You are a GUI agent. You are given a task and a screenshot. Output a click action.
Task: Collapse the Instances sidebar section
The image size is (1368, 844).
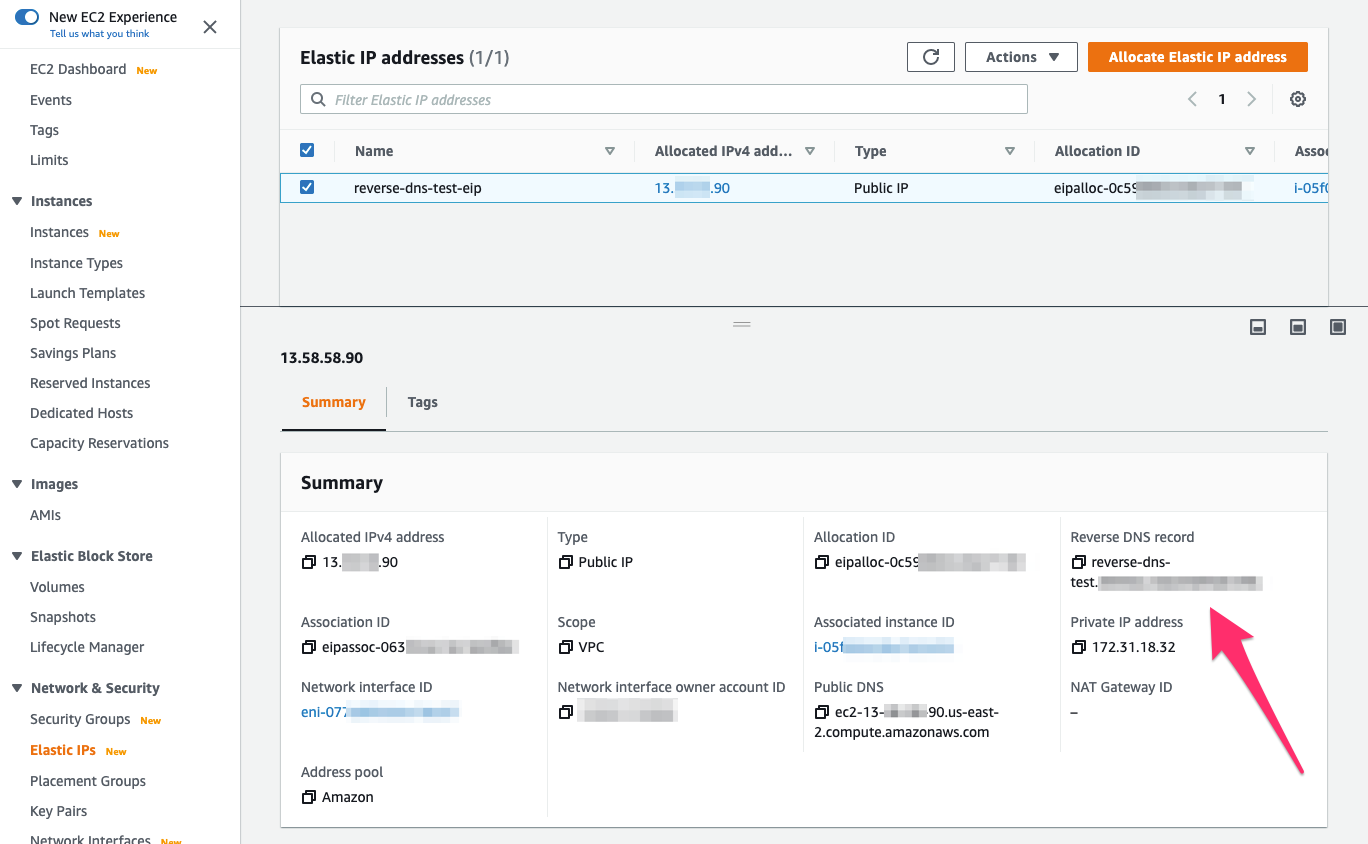click(17, 201)
